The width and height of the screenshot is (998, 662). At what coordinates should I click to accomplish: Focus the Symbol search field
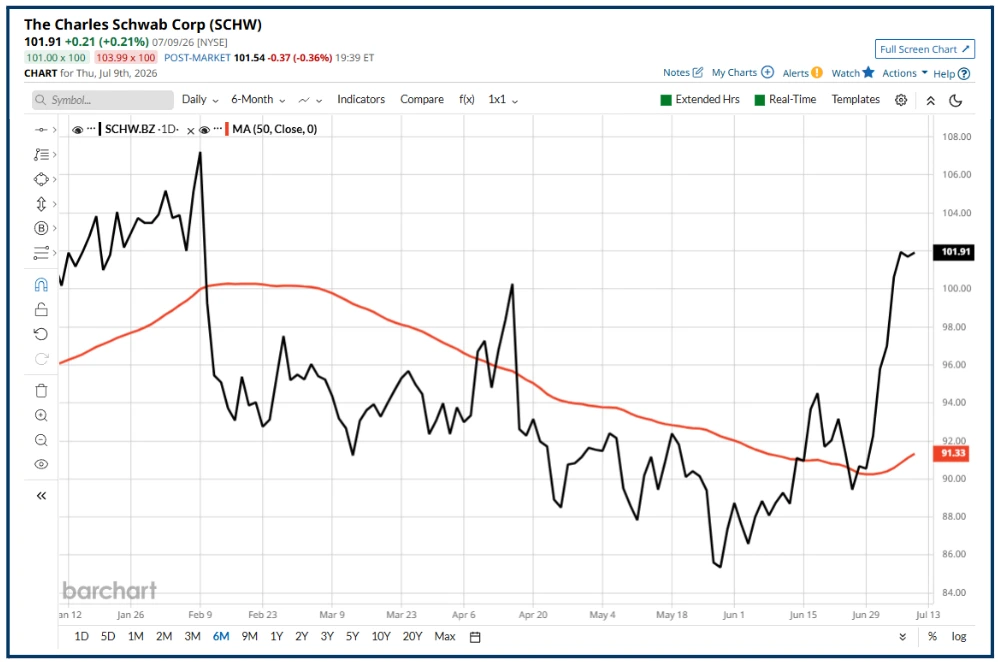103,100
